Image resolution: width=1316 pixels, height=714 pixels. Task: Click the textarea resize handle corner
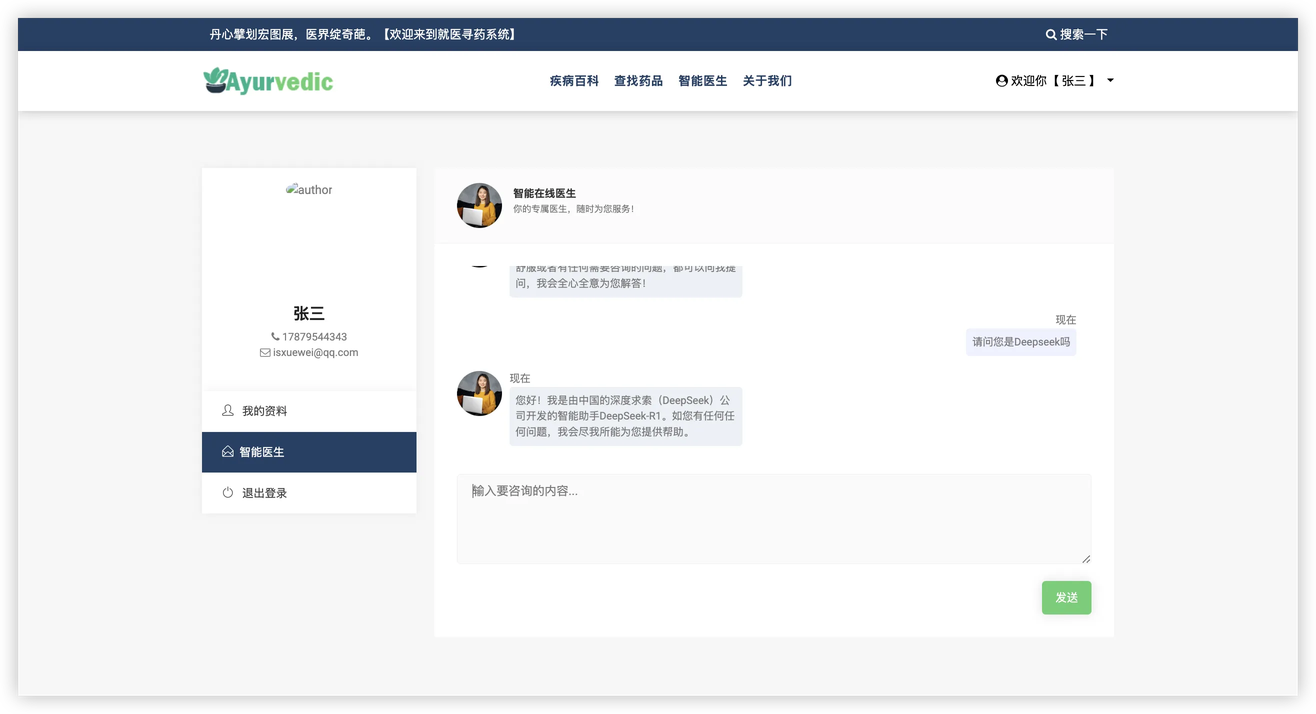tap(1086, 559)
